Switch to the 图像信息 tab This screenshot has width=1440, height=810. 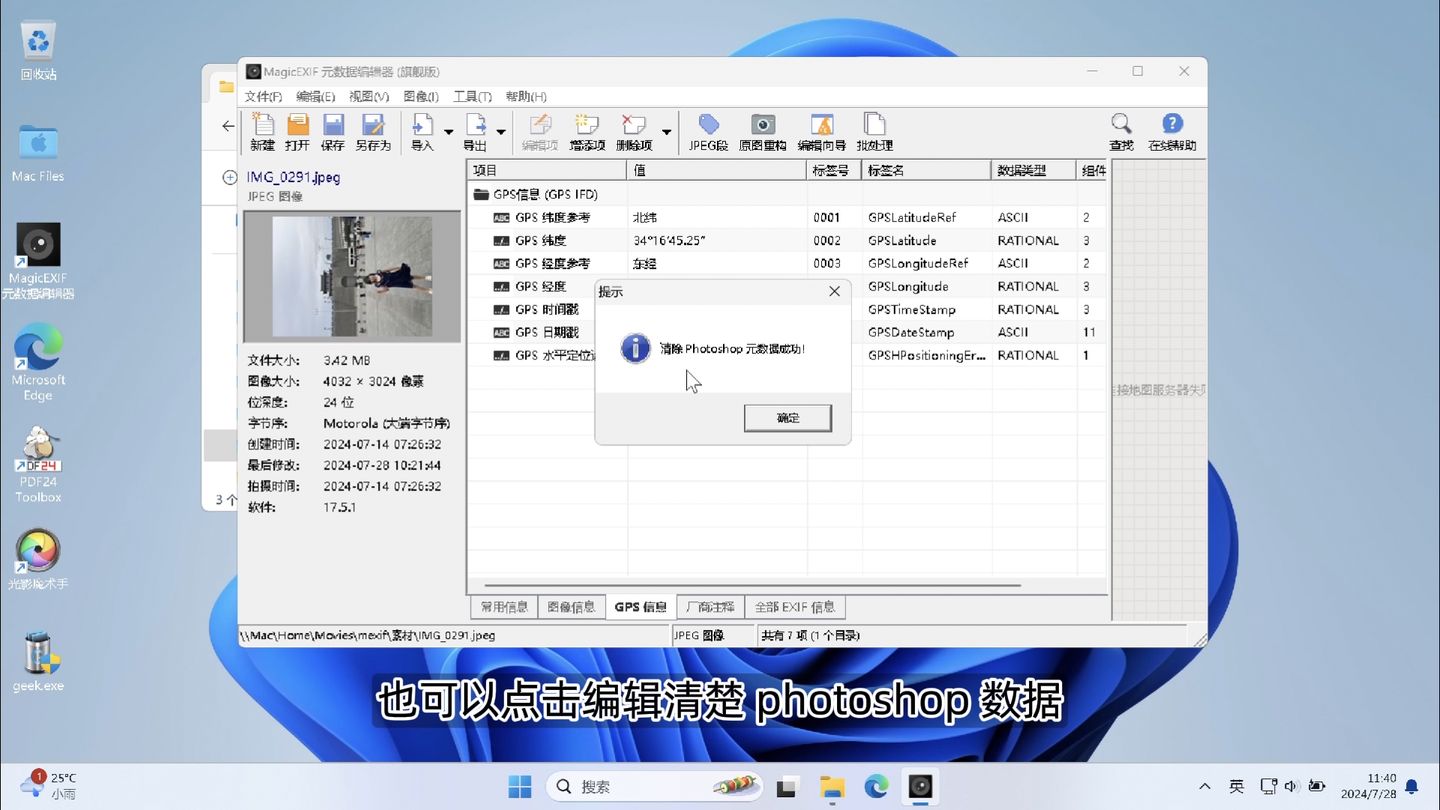click(x=571, y=607)
